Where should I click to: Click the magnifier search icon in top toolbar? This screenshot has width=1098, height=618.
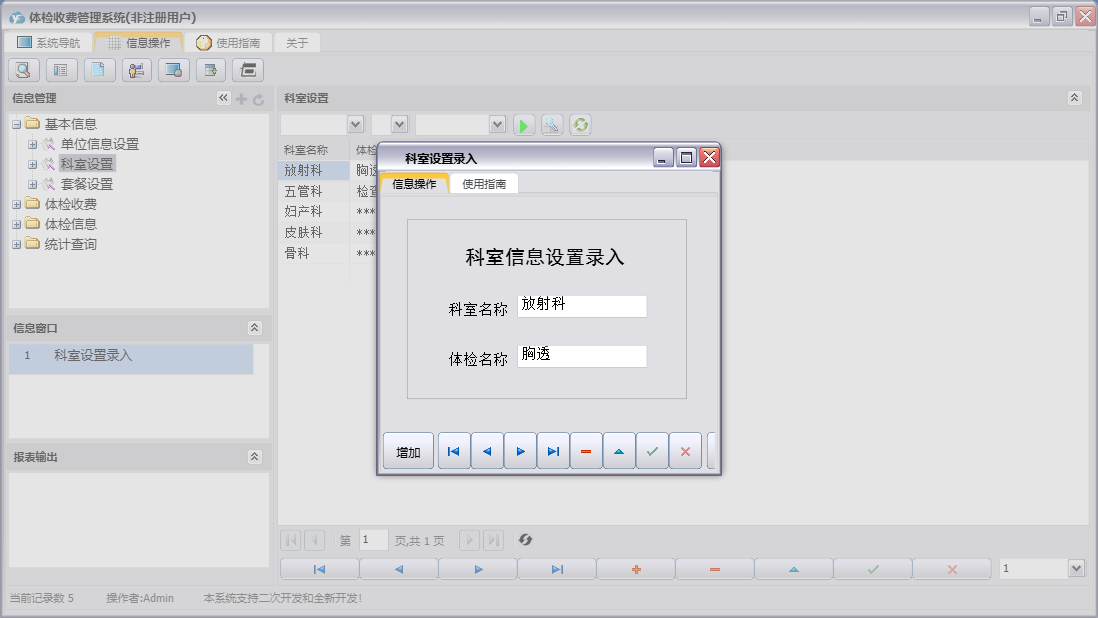coord(24,70)
